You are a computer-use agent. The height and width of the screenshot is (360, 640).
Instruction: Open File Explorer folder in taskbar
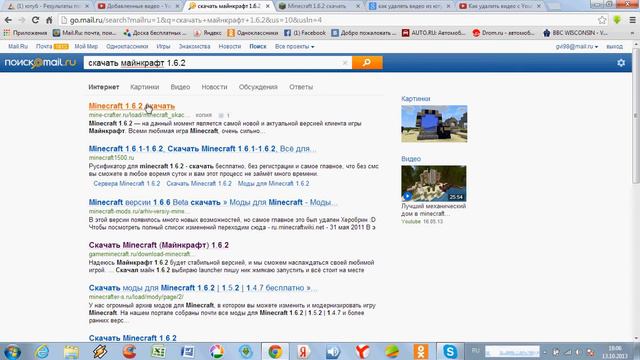click(x=71, y=351)
